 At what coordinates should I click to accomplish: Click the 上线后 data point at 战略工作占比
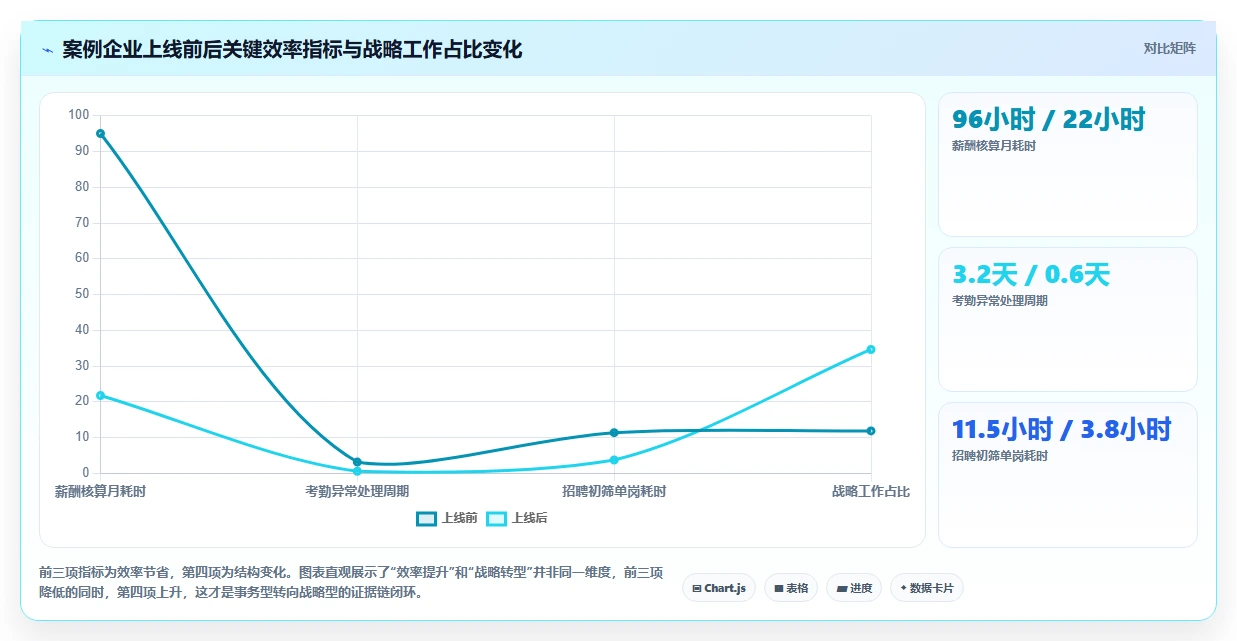pos(871,349)
